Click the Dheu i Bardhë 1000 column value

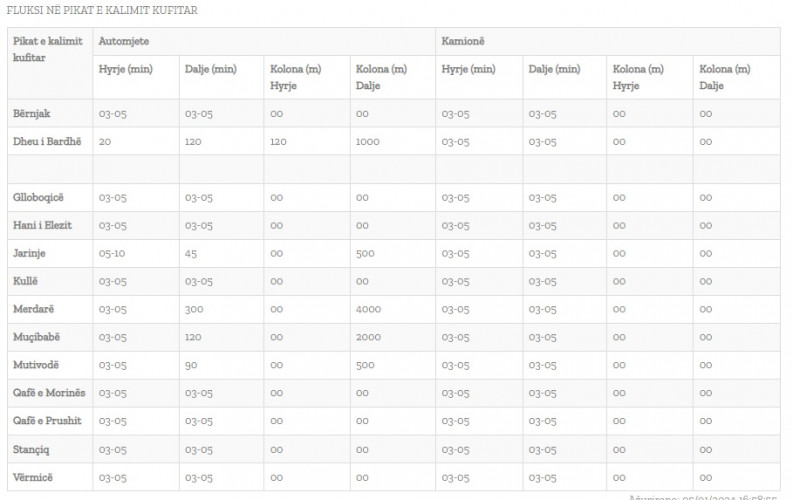click(x=368, y=142)
